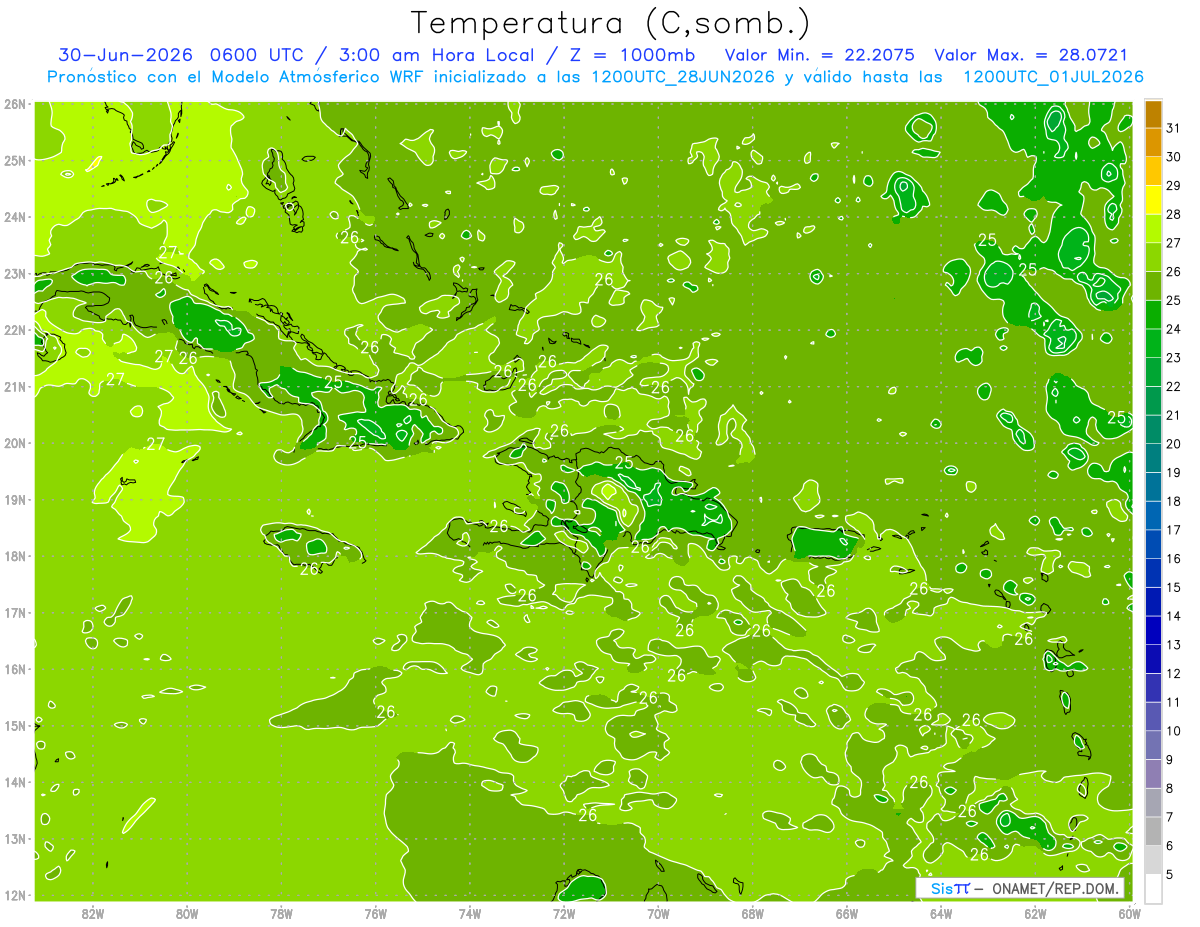Click the valid-until time "1200UTC_01JUL2026"

[x=1054, y=77]
